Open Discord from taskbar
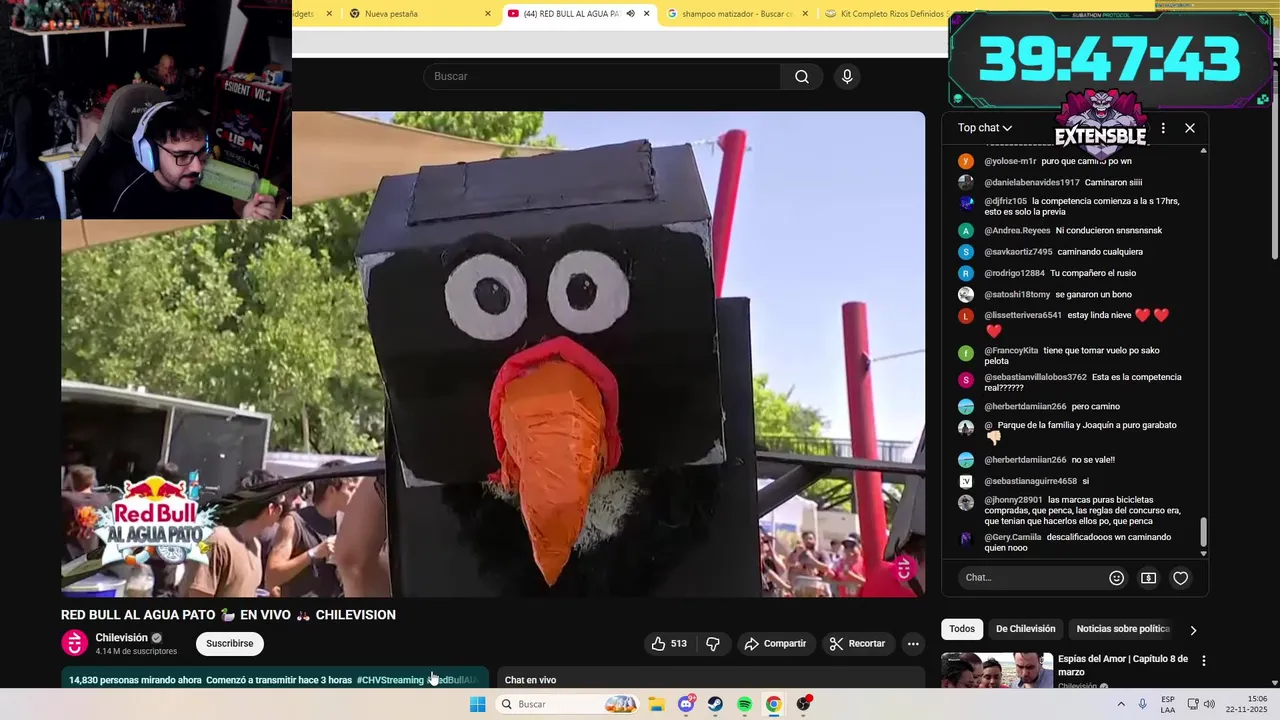This screenshot has height=720, width=1280. click(686, 704)
